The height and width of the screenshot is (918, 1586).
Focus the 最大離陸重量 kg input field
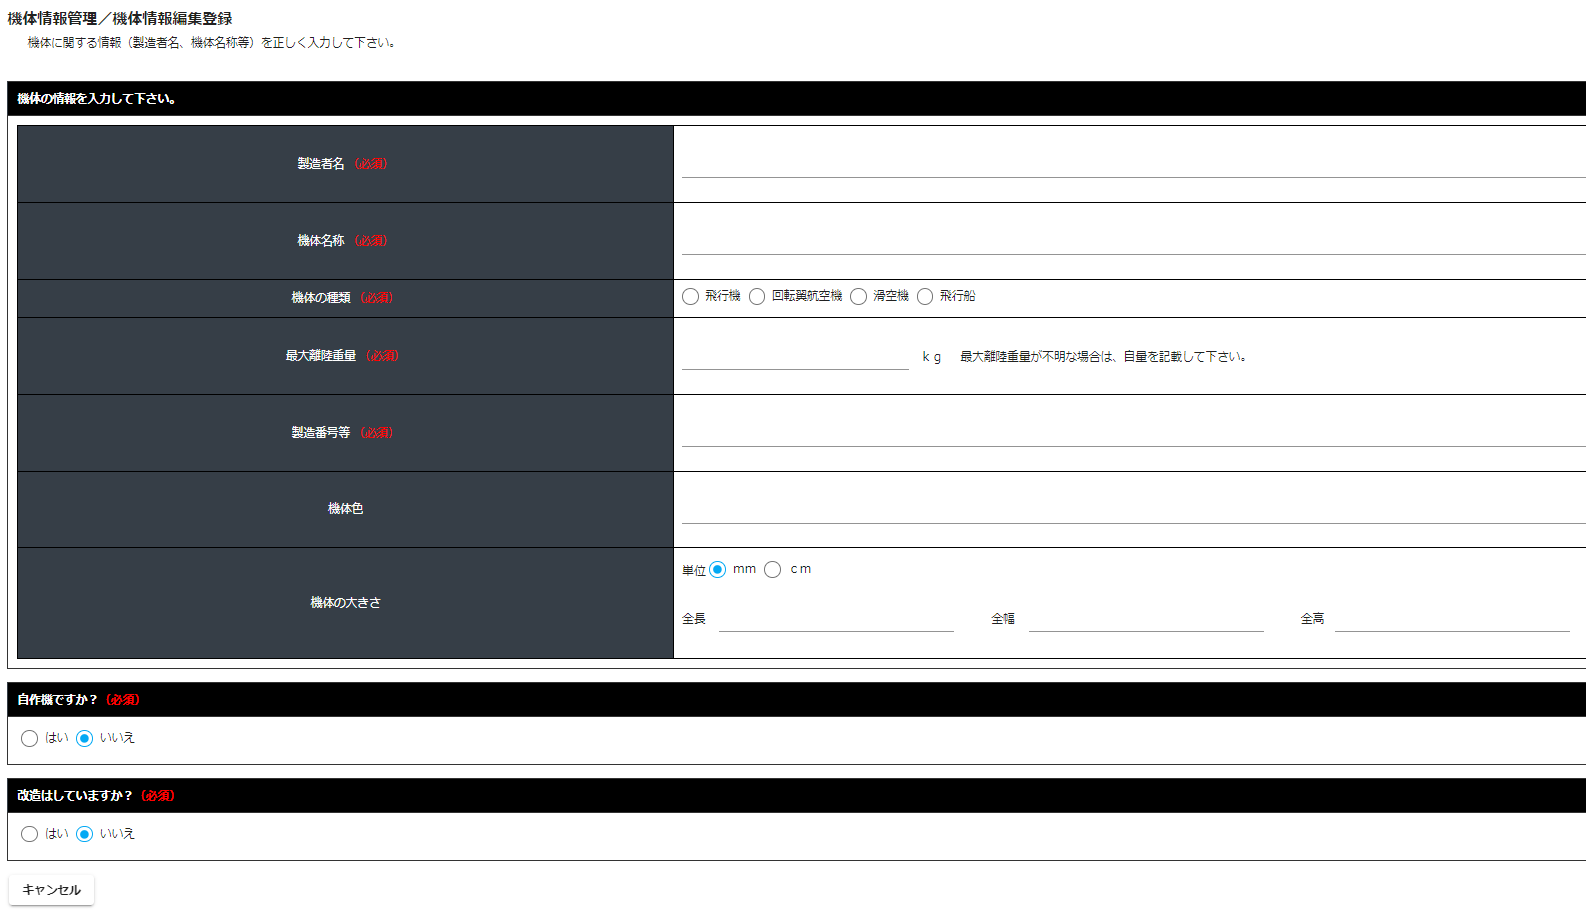click(x=795, y=356)
